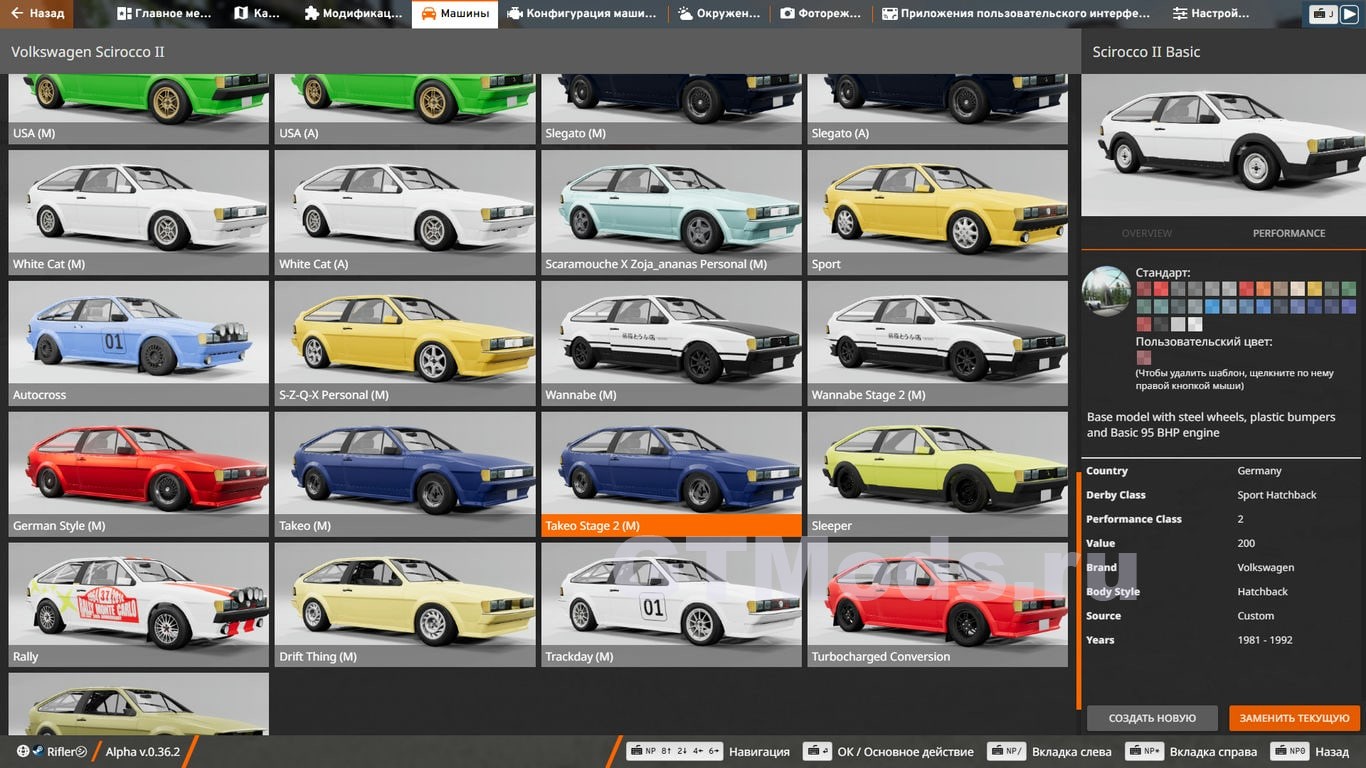The image size is (1366, 768).
Task: Select S-Z-Q-X Personal (M) configuration
Action: [x=405, y=343]
